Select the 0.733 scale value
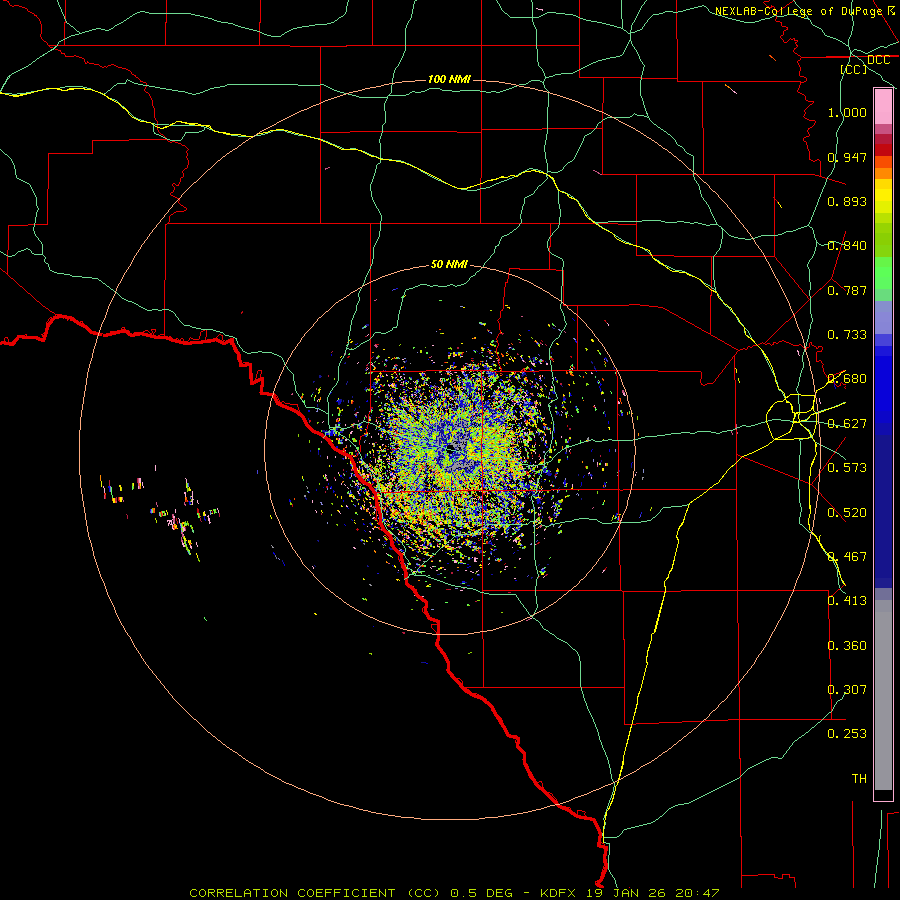Viewport: 900px width, 900px height. coord(847,335)
